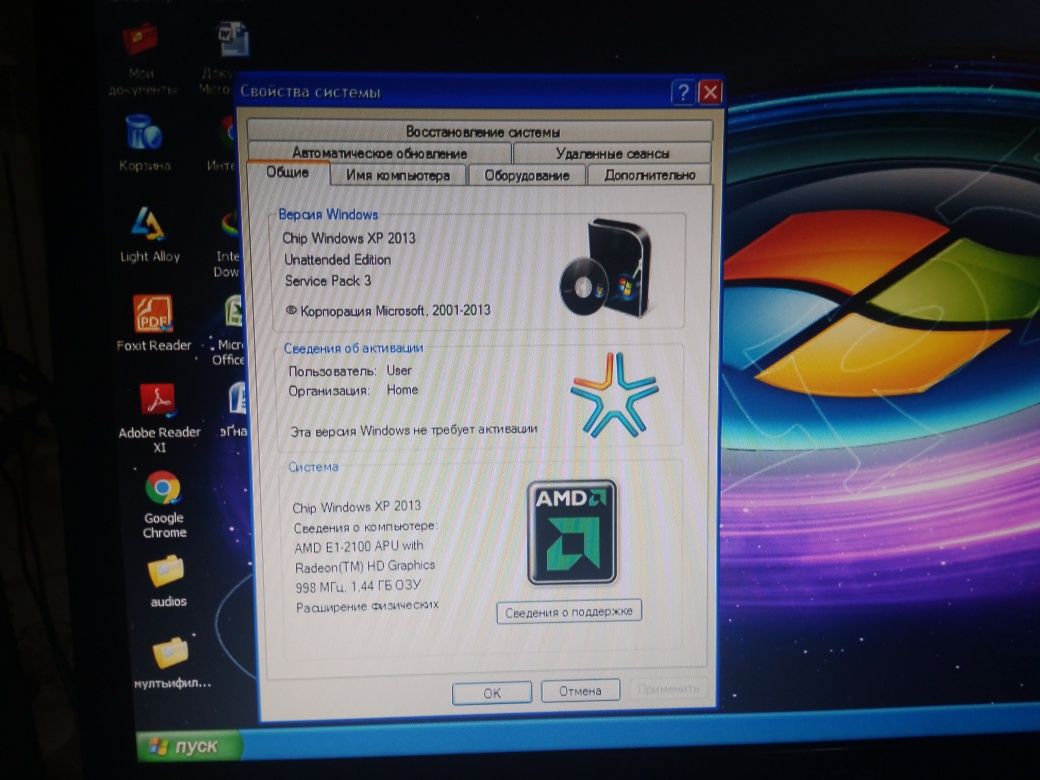Click the OK button
1040x780 pixels.
click(491, 693)
